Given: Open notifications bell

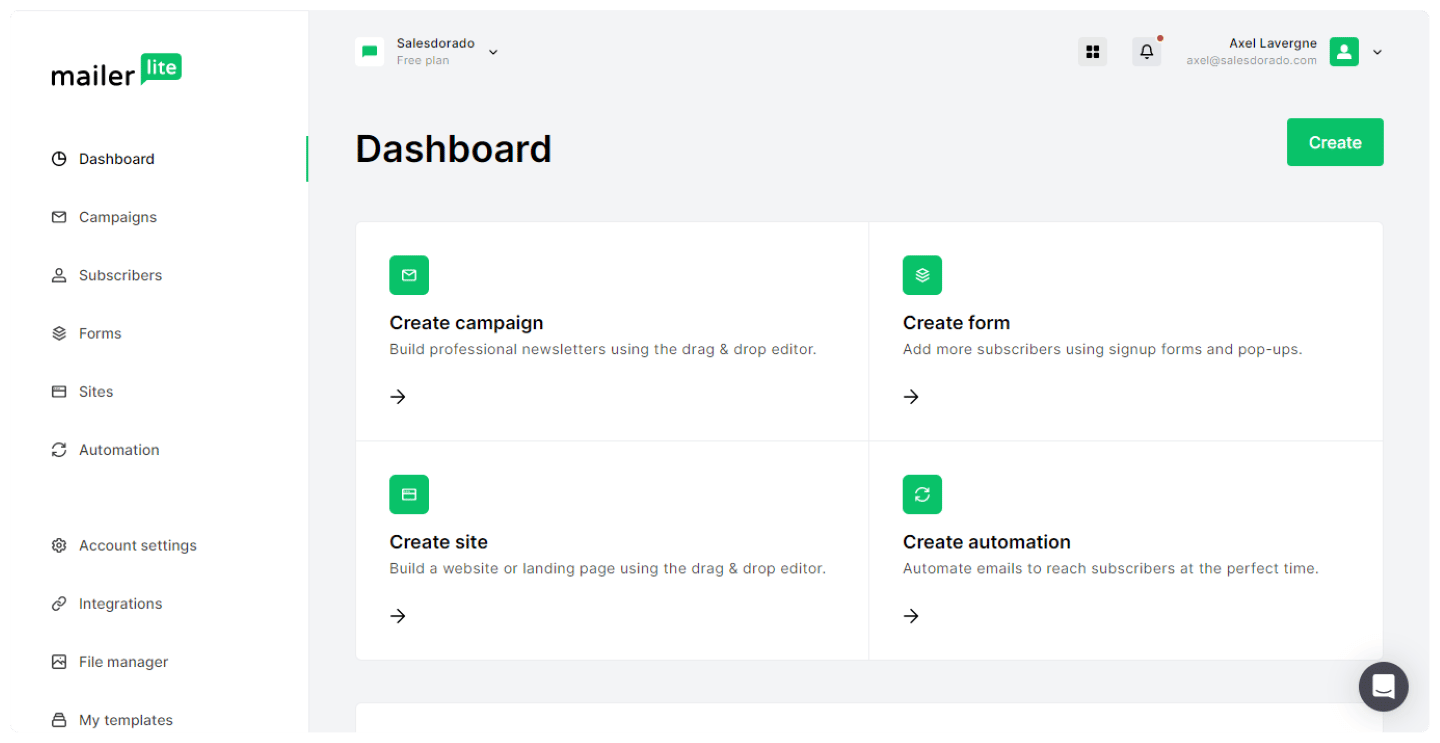Looking at the screenshot, I should click(x=1147, y=52).
